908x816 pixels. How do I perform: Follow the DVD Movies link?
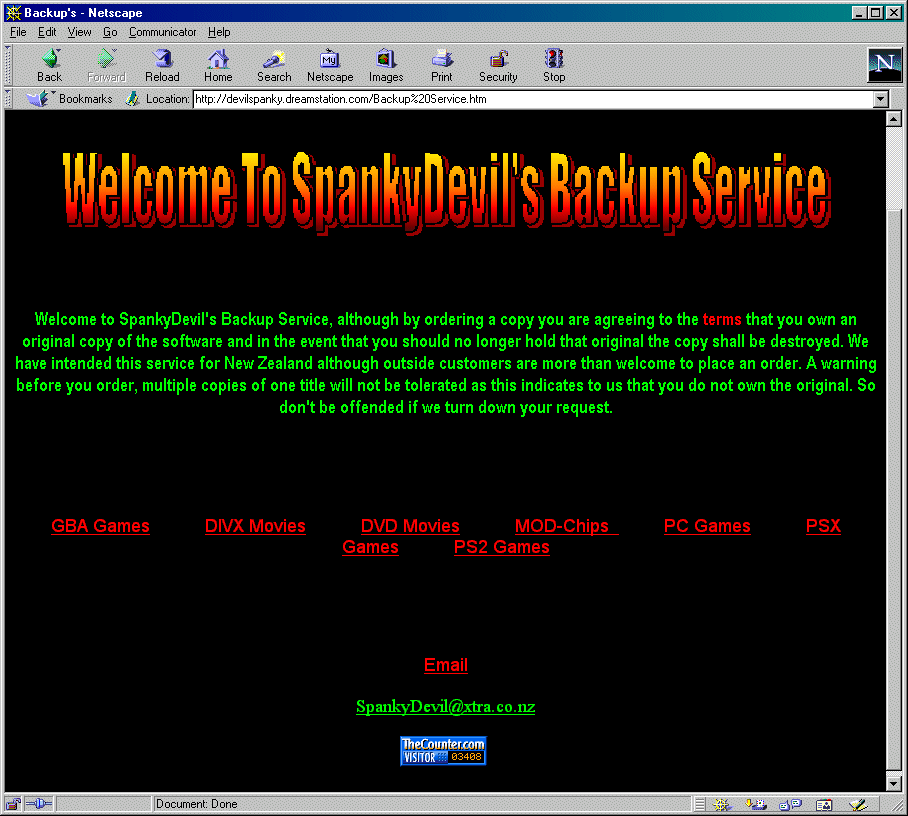click(x=410, y=526)
